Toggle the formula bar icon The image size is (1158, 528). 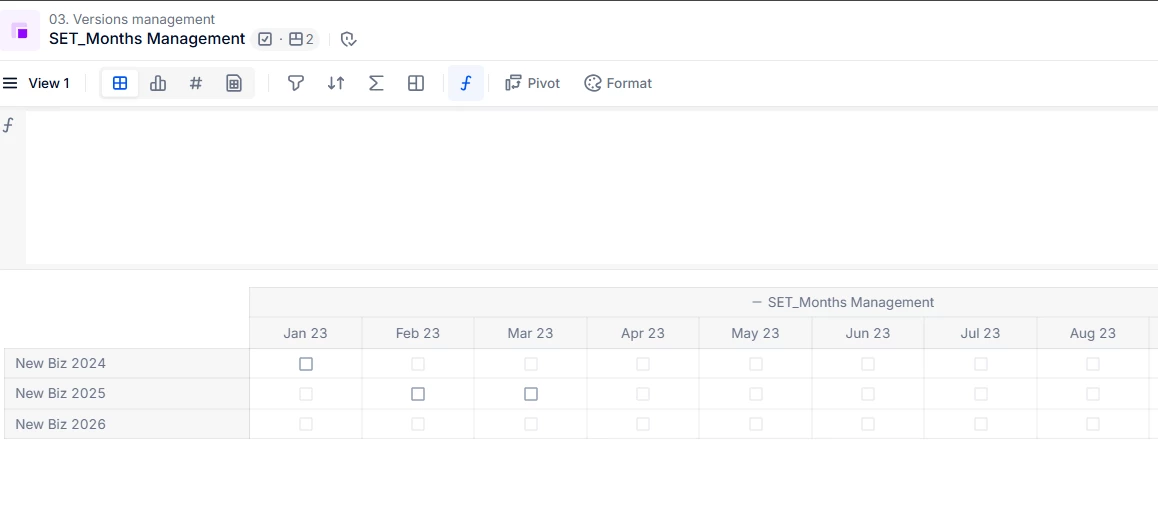point(466,83)
